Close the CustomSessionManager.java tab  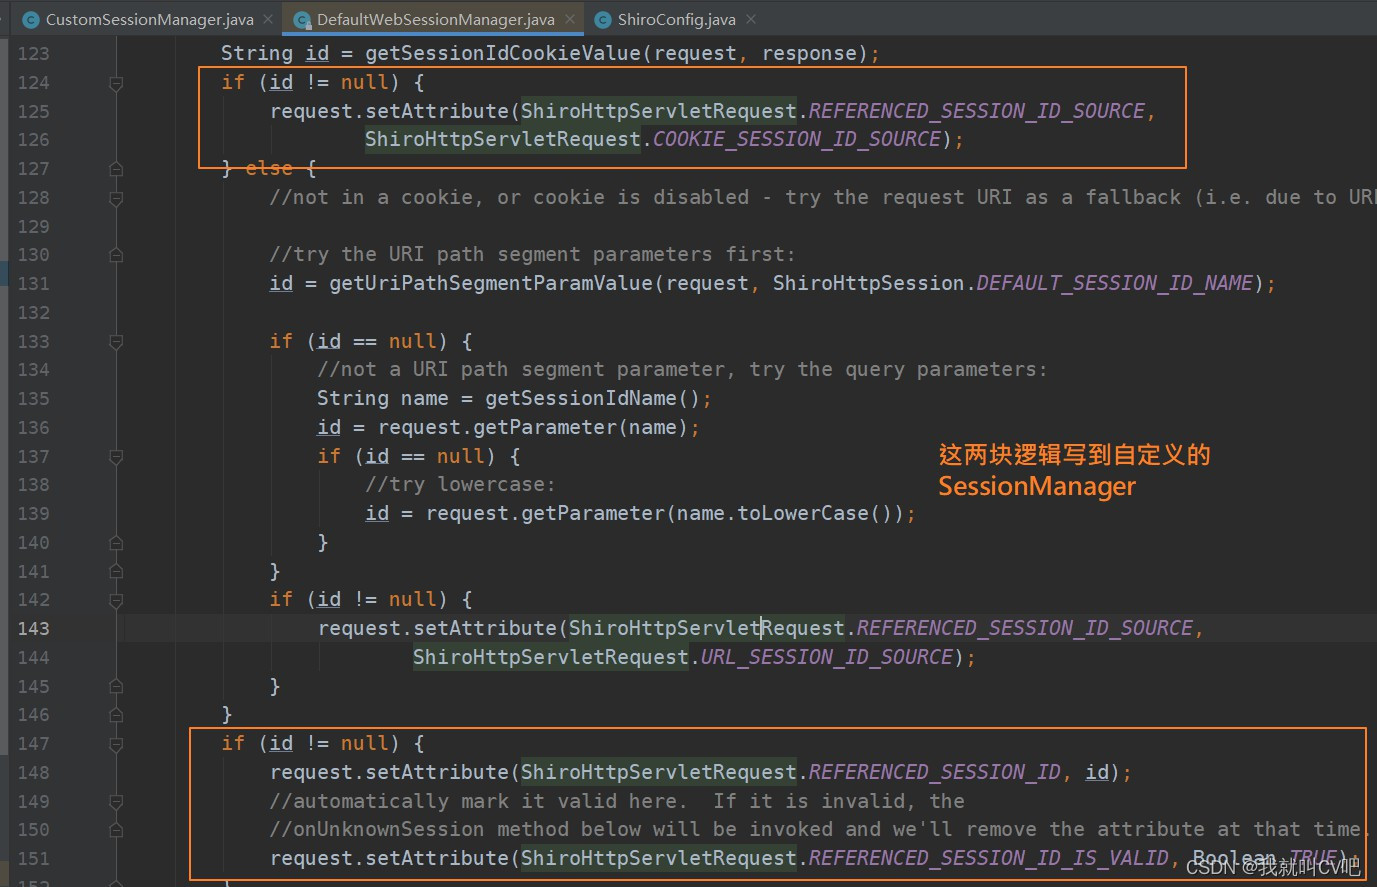tap(268, 19)
